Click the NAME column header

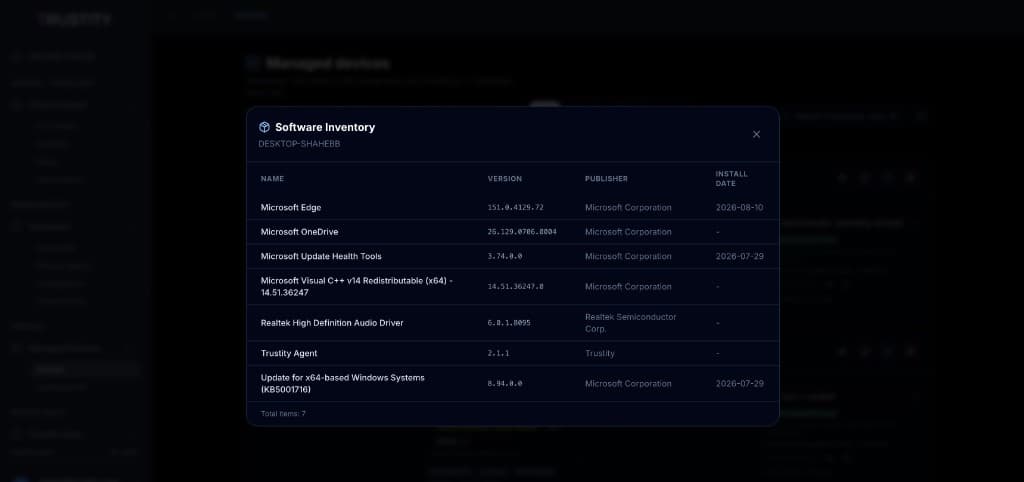(272, 179)
